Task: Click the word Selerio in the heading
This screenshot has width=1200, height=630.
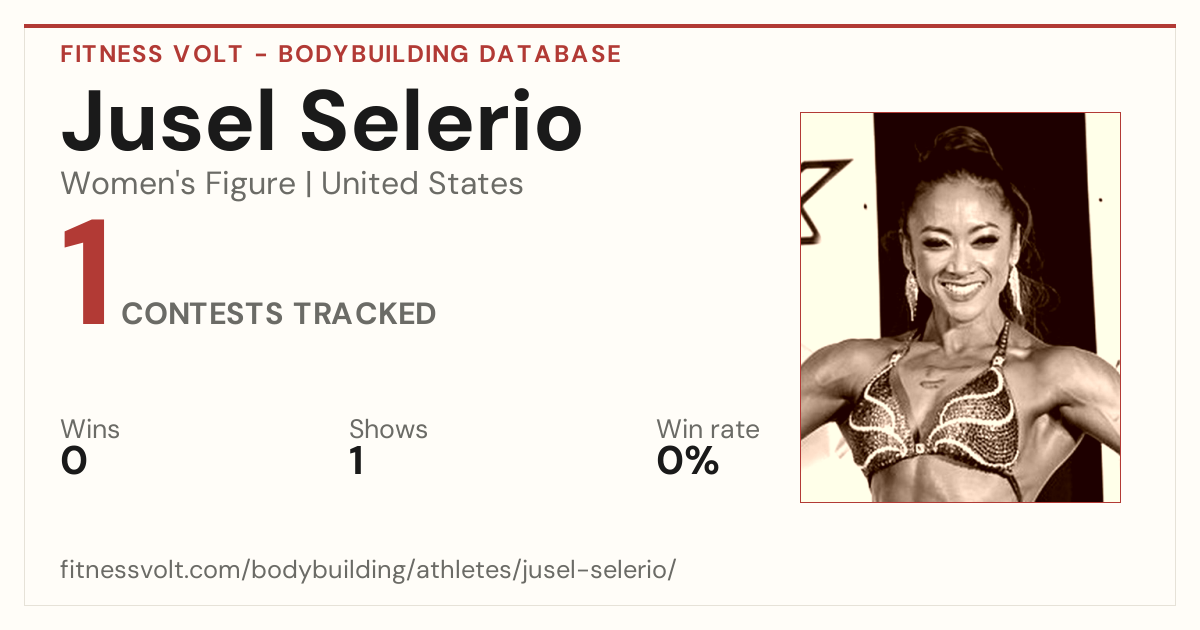Action: pyautogui.click(x=445, y=120)
